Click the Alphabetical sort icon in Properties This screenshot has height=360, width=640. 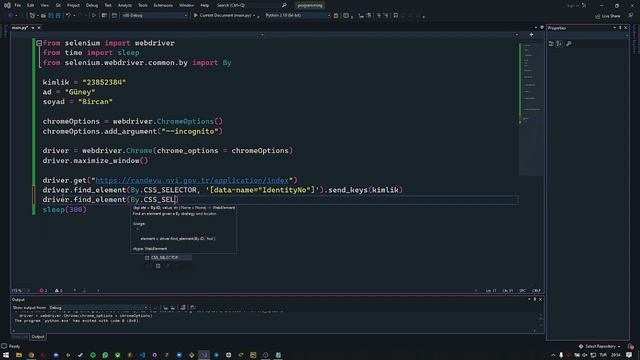tap(559, 44)
